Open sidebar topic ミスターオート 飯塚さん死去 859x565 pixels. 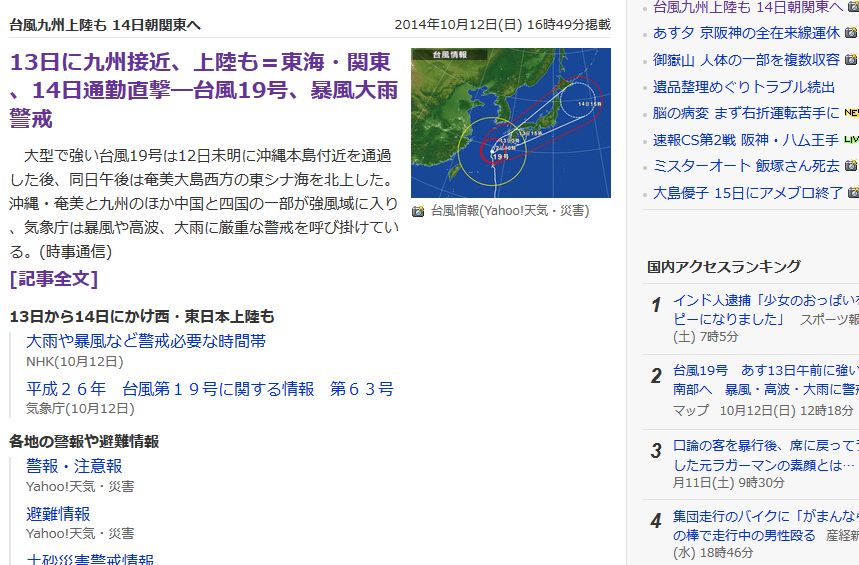click(746, 166)
